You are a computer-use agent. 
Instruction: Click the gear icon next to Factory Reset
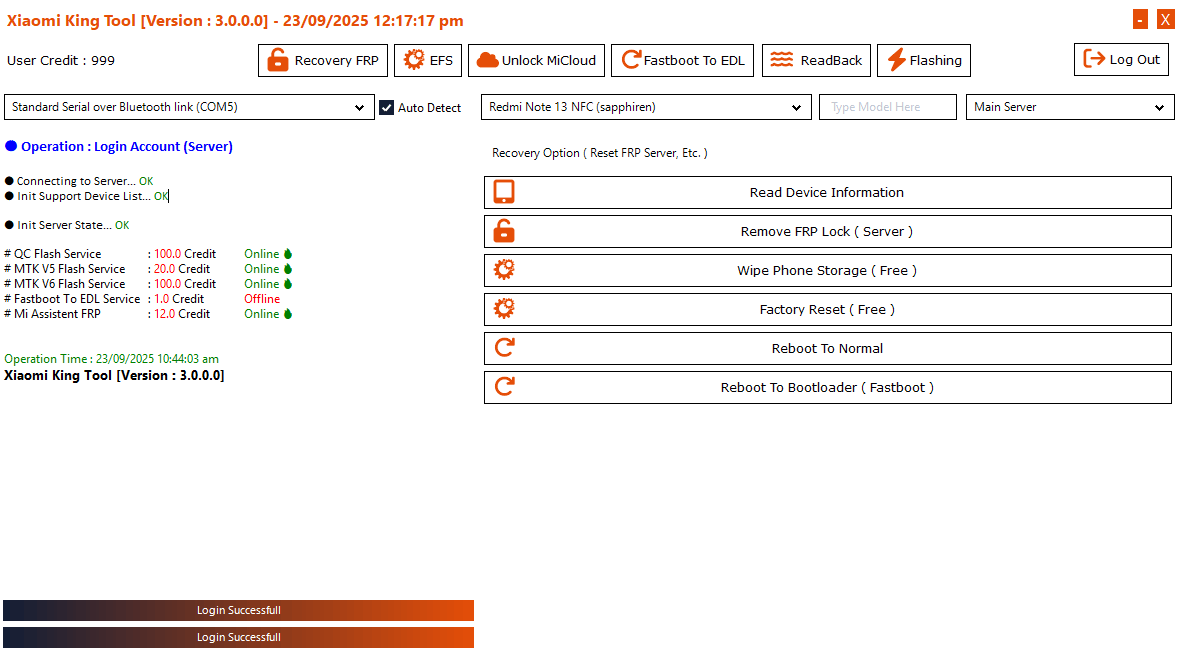tap(504, 308)
